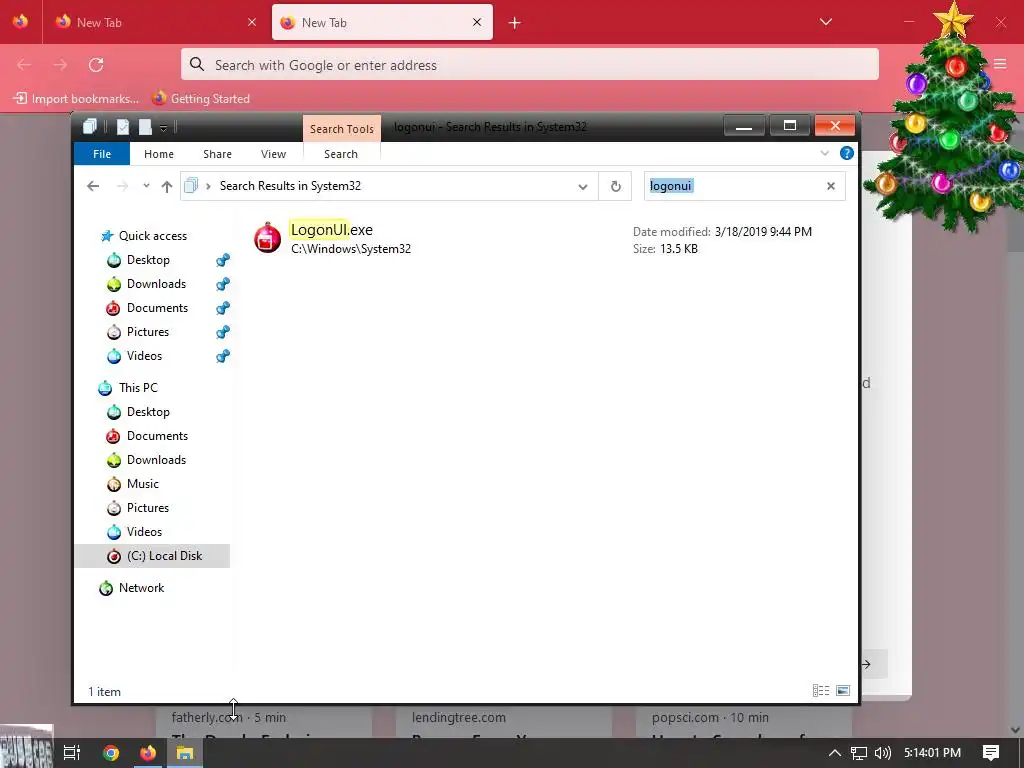Select Documents under This PC

[x=157, y=436]
